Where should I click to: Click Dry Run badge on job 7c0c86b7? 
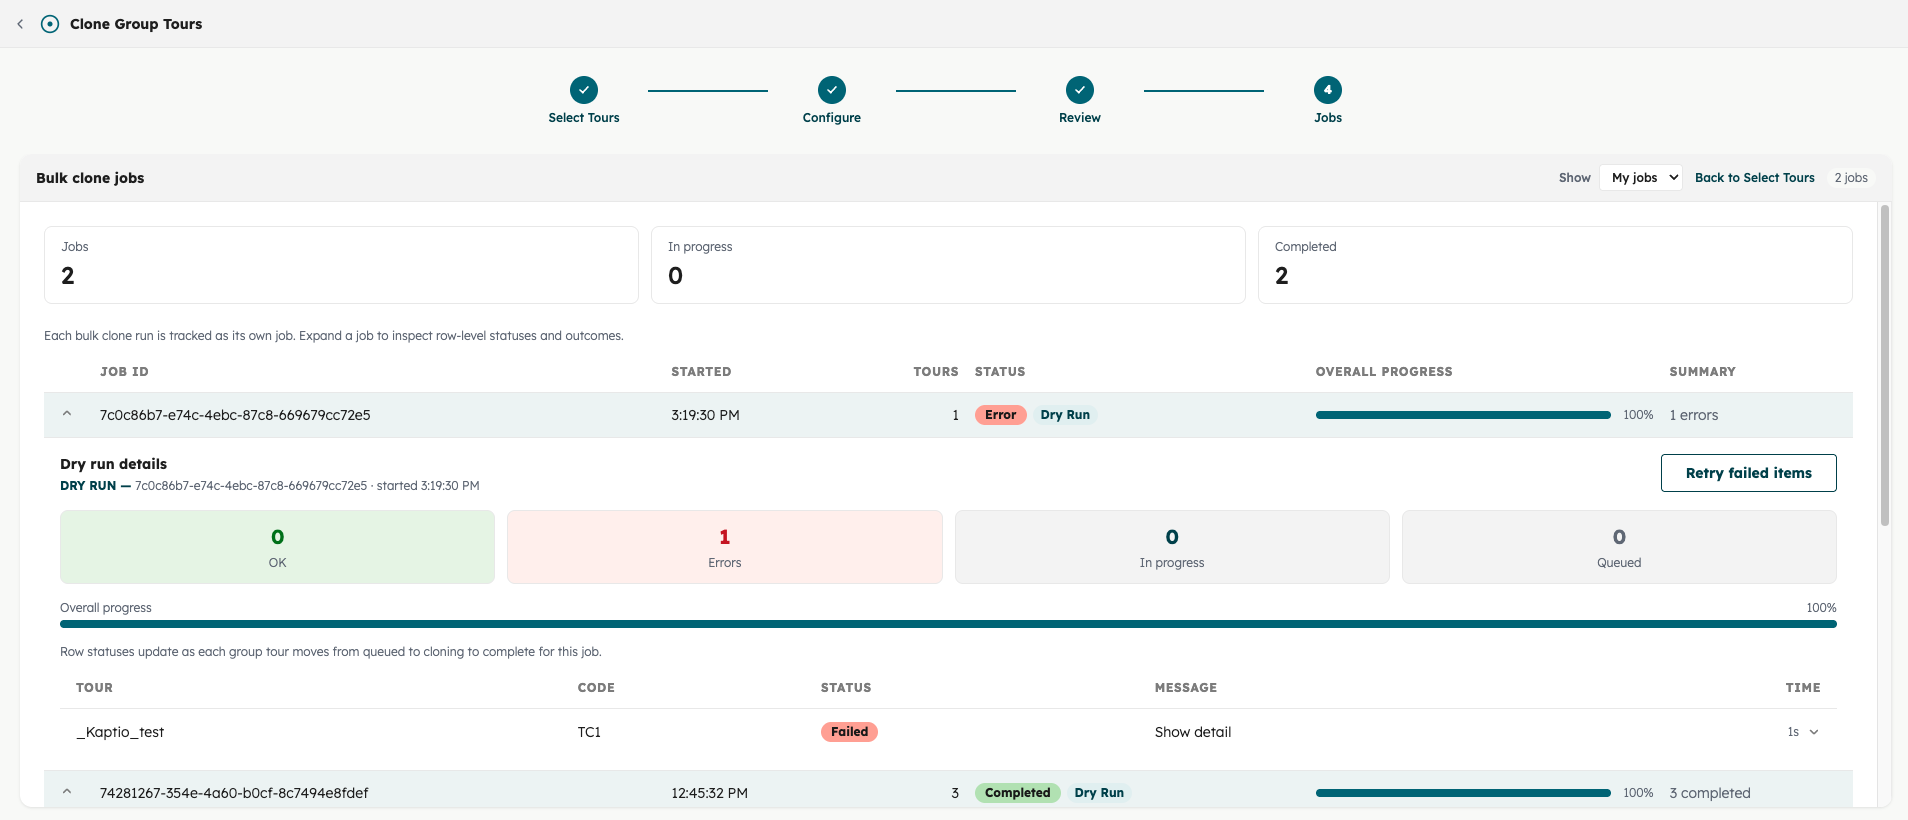(x=1065, y=415)
